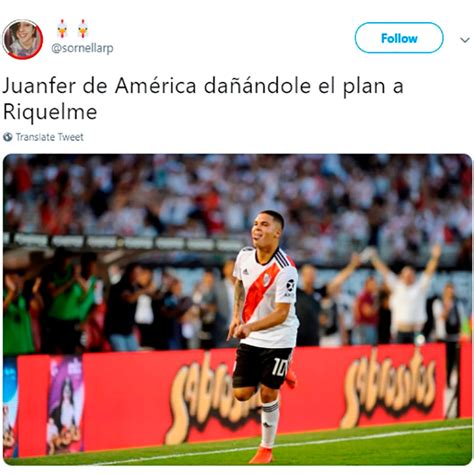
Task: Click the globe icon beside Translate Tweet
Action: coord(8,137)
